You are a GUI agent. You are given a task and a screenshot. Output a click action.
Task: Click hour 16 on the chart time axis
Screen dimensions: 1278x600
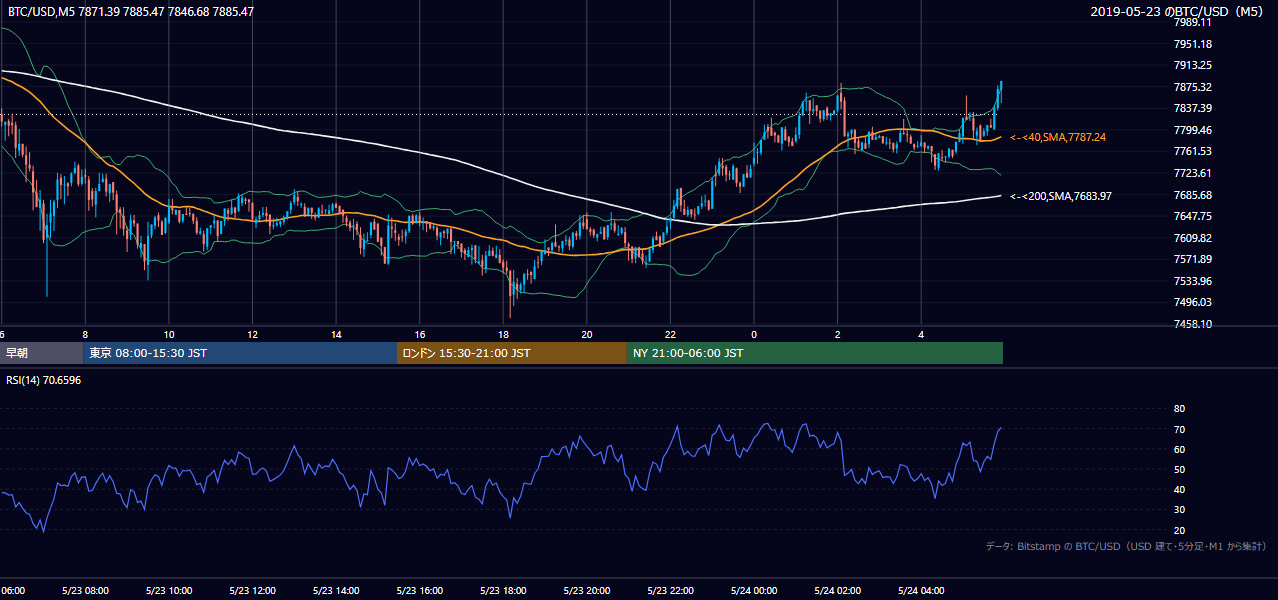click(x=420, y=335)
